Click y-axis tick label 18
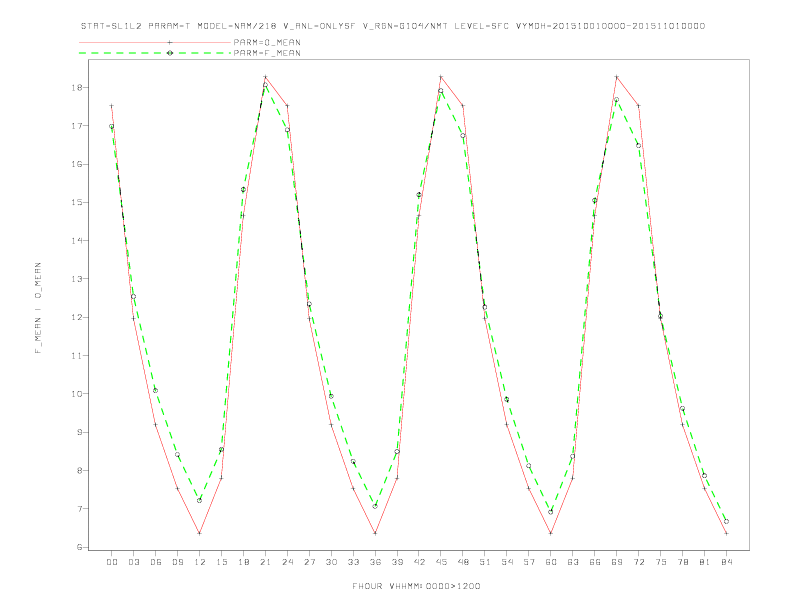Screen dimensions: 792x612 click(x=77, y=87)
